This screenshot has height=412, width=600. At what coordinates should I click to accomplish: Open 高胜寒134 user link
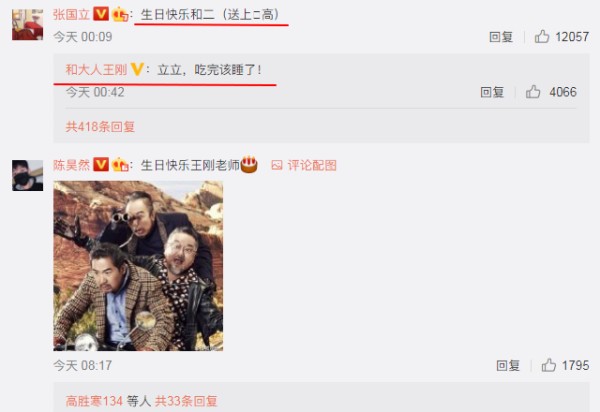pos(94,401)
